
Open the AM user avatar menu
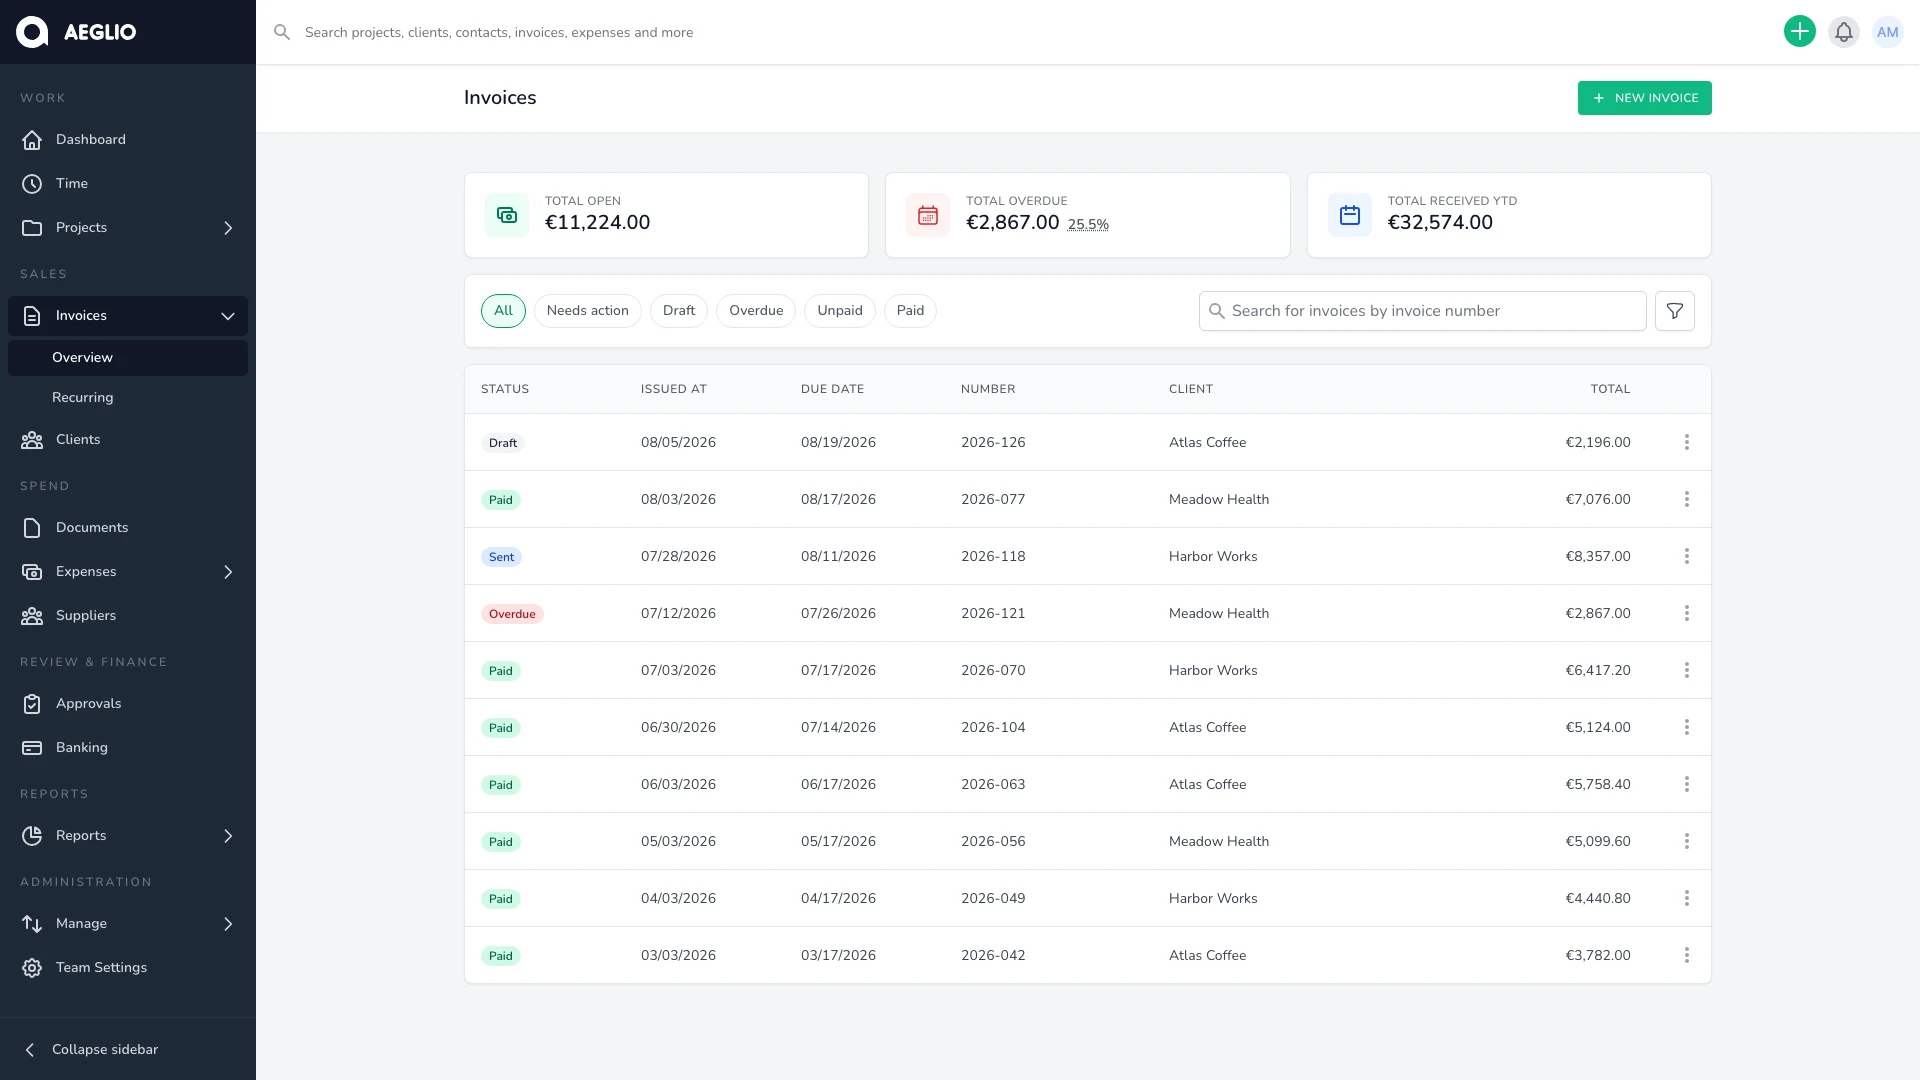[x=1888, y=32]
